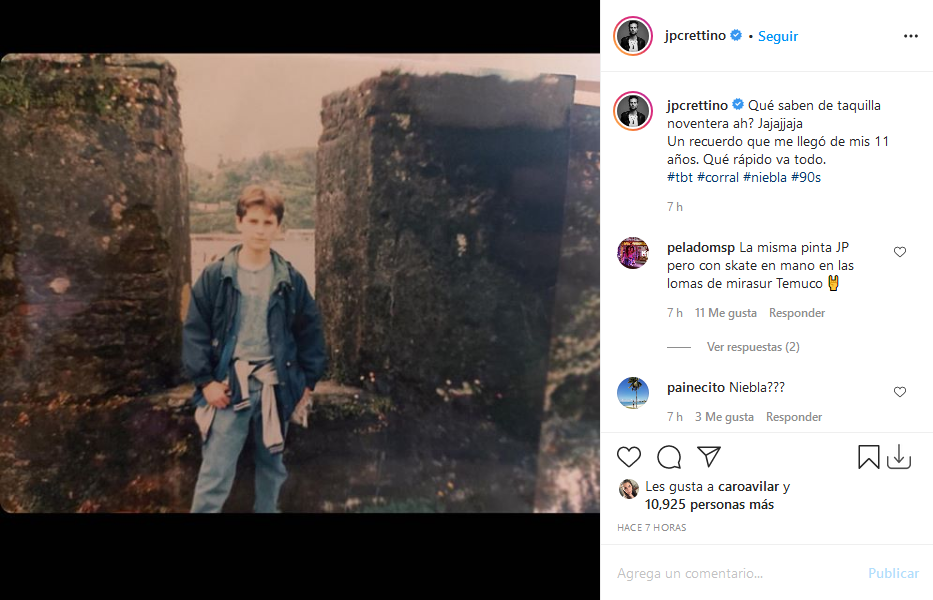Reply to peladomsp's comment via Responder

click(x=796, y=313)
